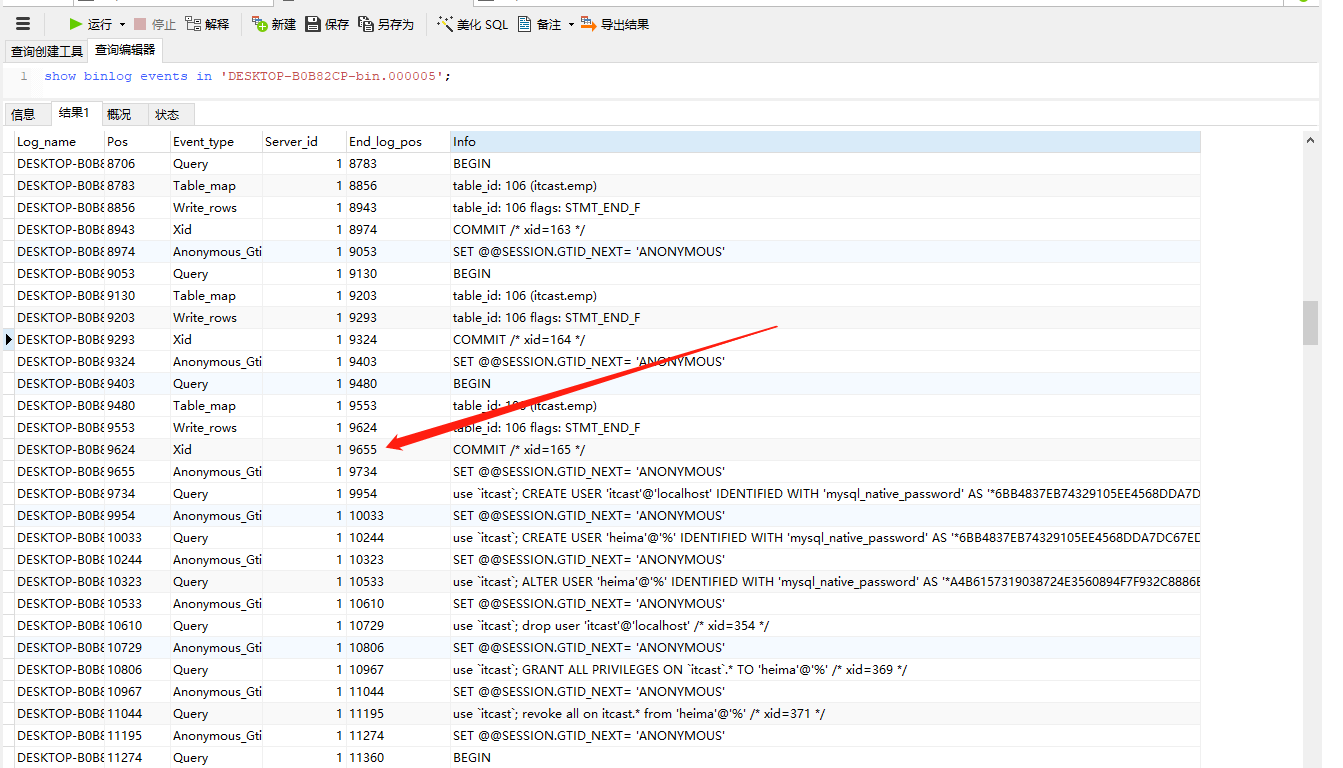Select Pos cell 11274

point(137,758)
